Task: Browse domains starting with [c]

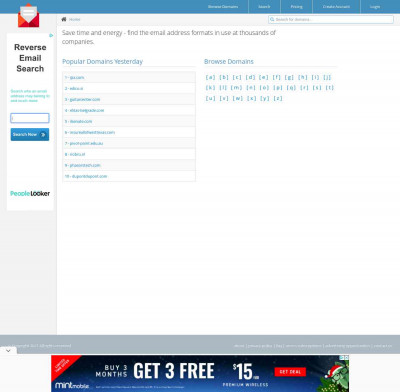Action: [237, 77]
